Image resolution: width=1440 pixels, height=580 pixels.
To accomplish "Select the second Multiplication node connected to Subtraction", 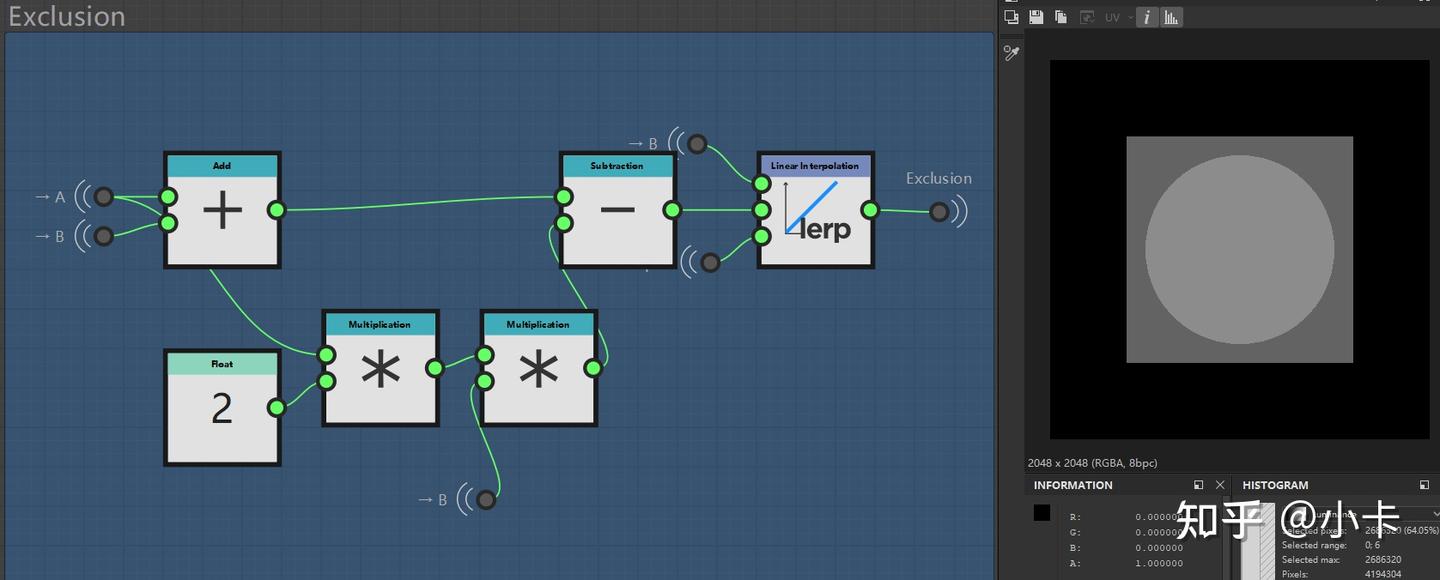I will 538,368.
